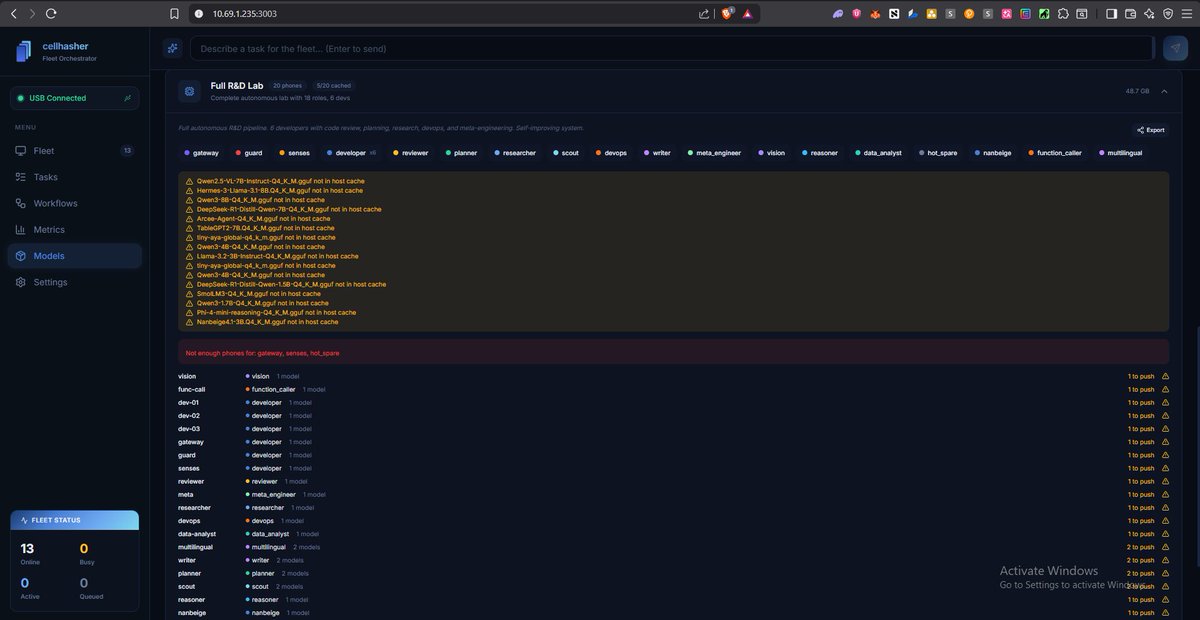1200x620 pixels.
Task: Click the Brave Rewards triangle icon
Action: (747, 13)
